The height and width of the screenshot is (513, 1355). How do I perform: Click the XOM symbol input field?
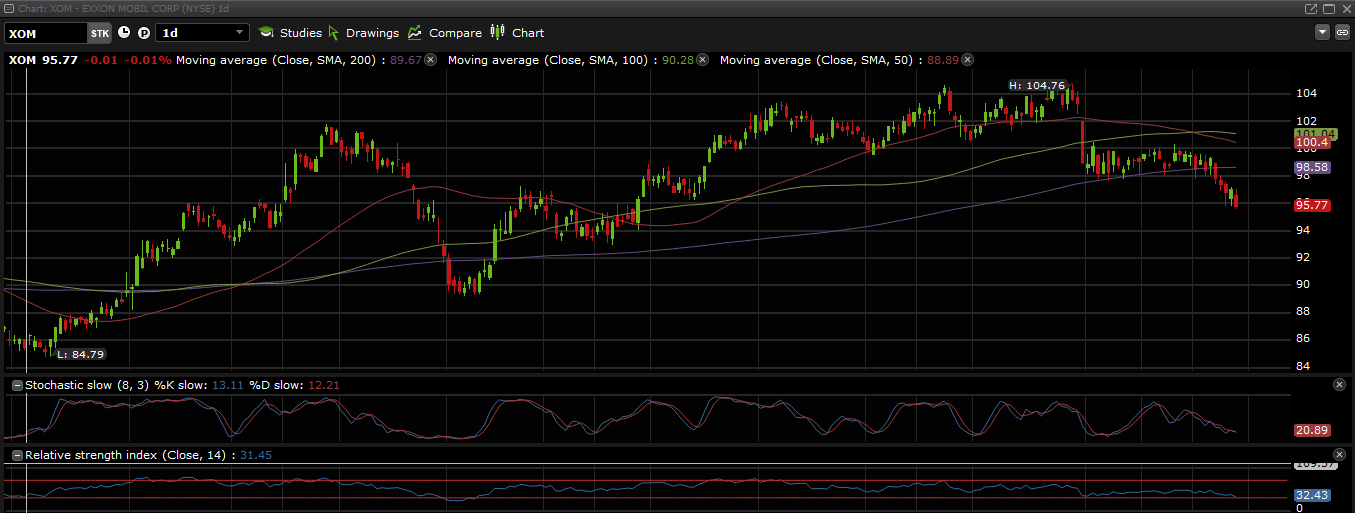[x=45, y=33]
